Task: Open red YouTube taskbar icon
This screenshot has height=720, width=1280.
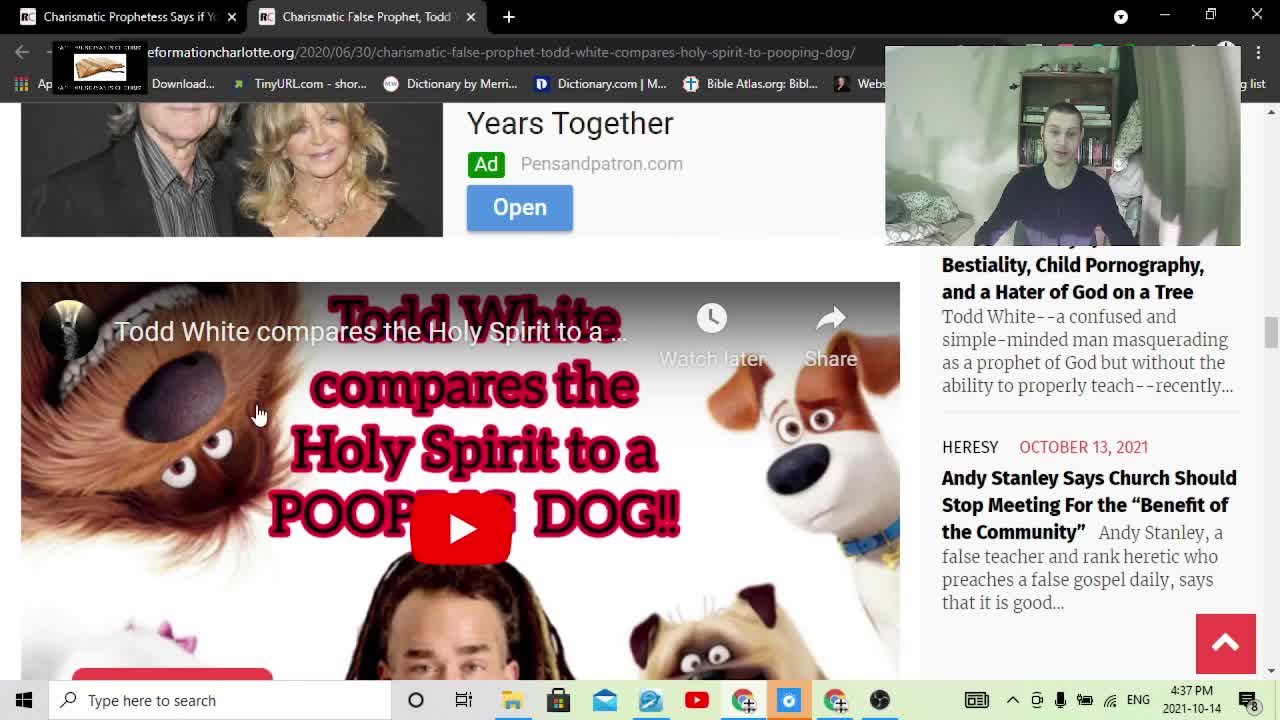Action: [697, 700]
